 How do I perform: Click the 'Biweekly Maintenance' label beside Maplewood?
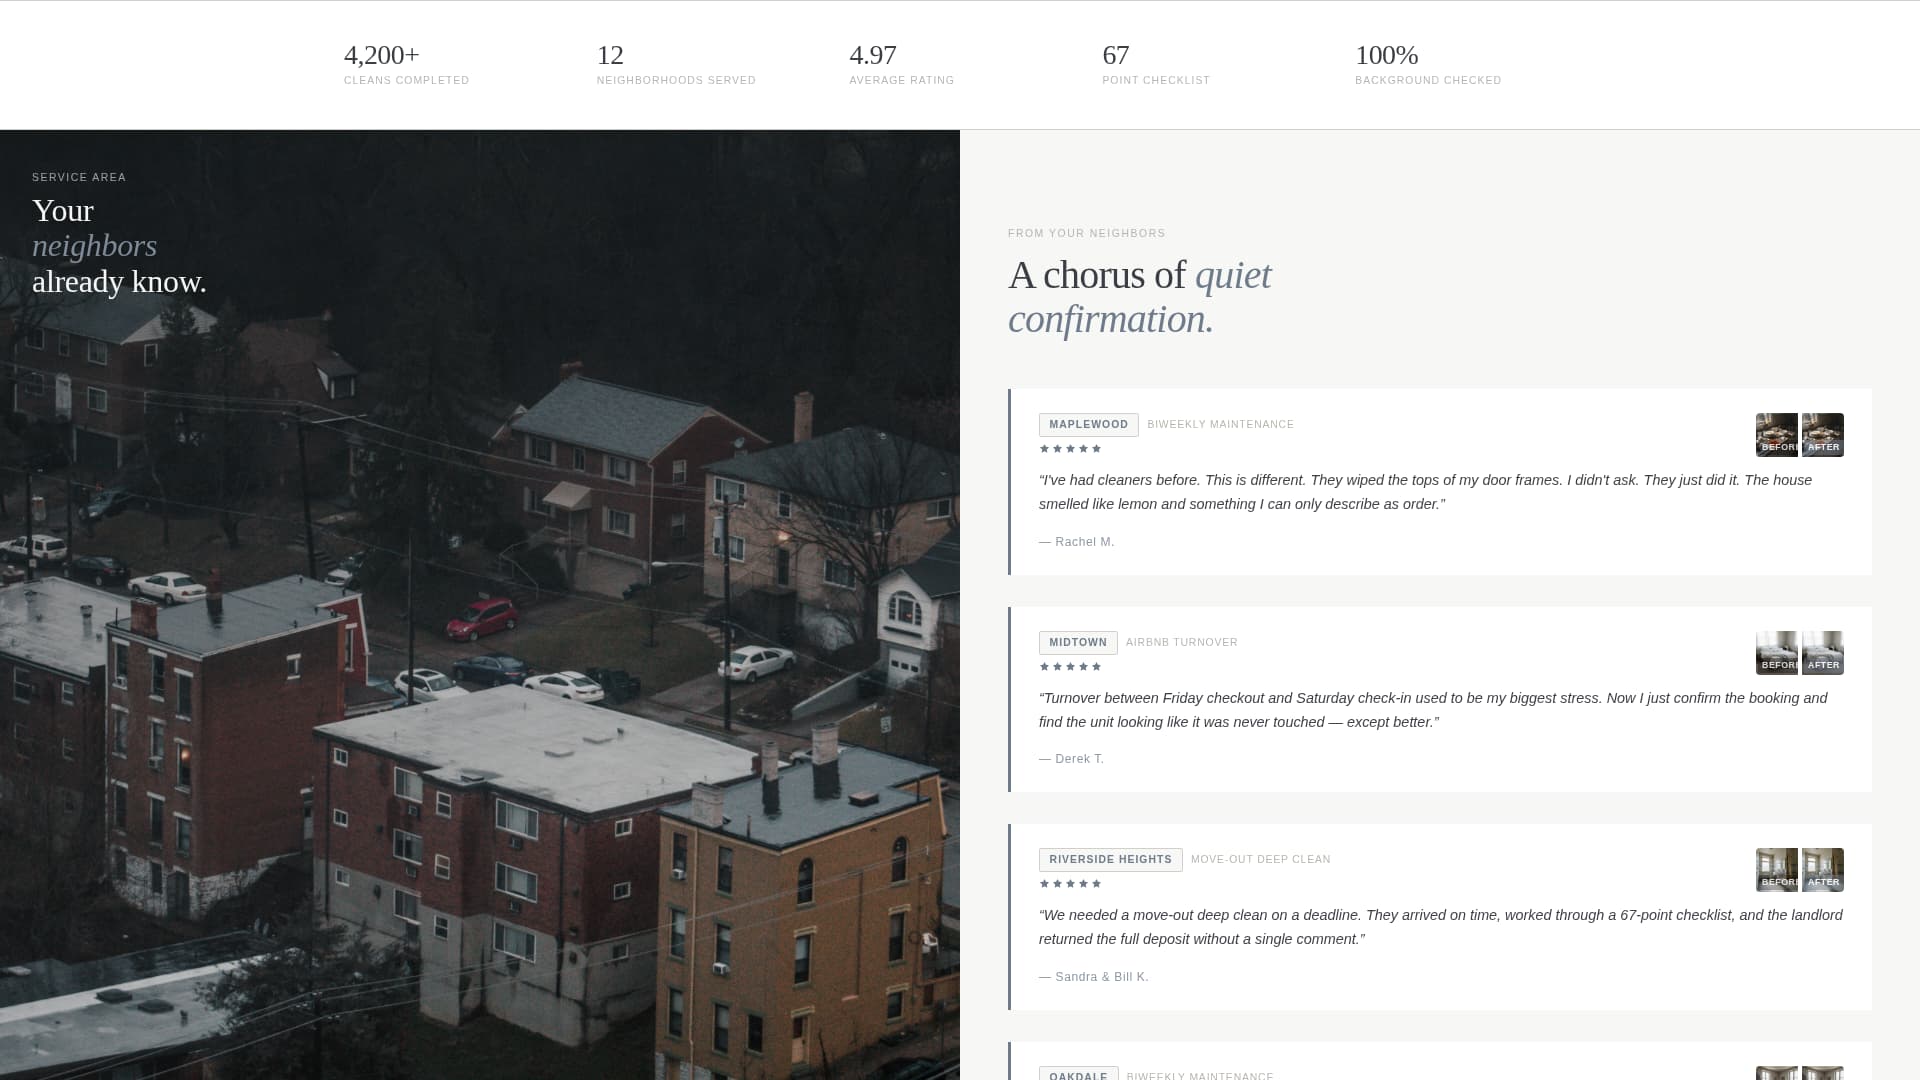click(x=1220, y=425)
